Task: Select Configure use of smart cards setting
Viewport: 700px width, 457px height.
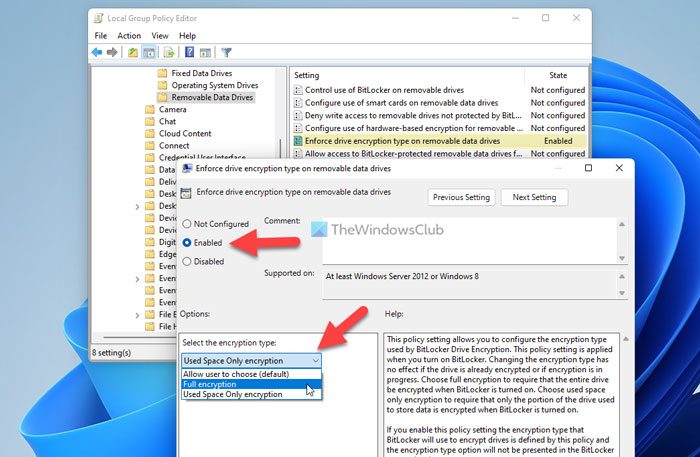Action: point(401,103)
